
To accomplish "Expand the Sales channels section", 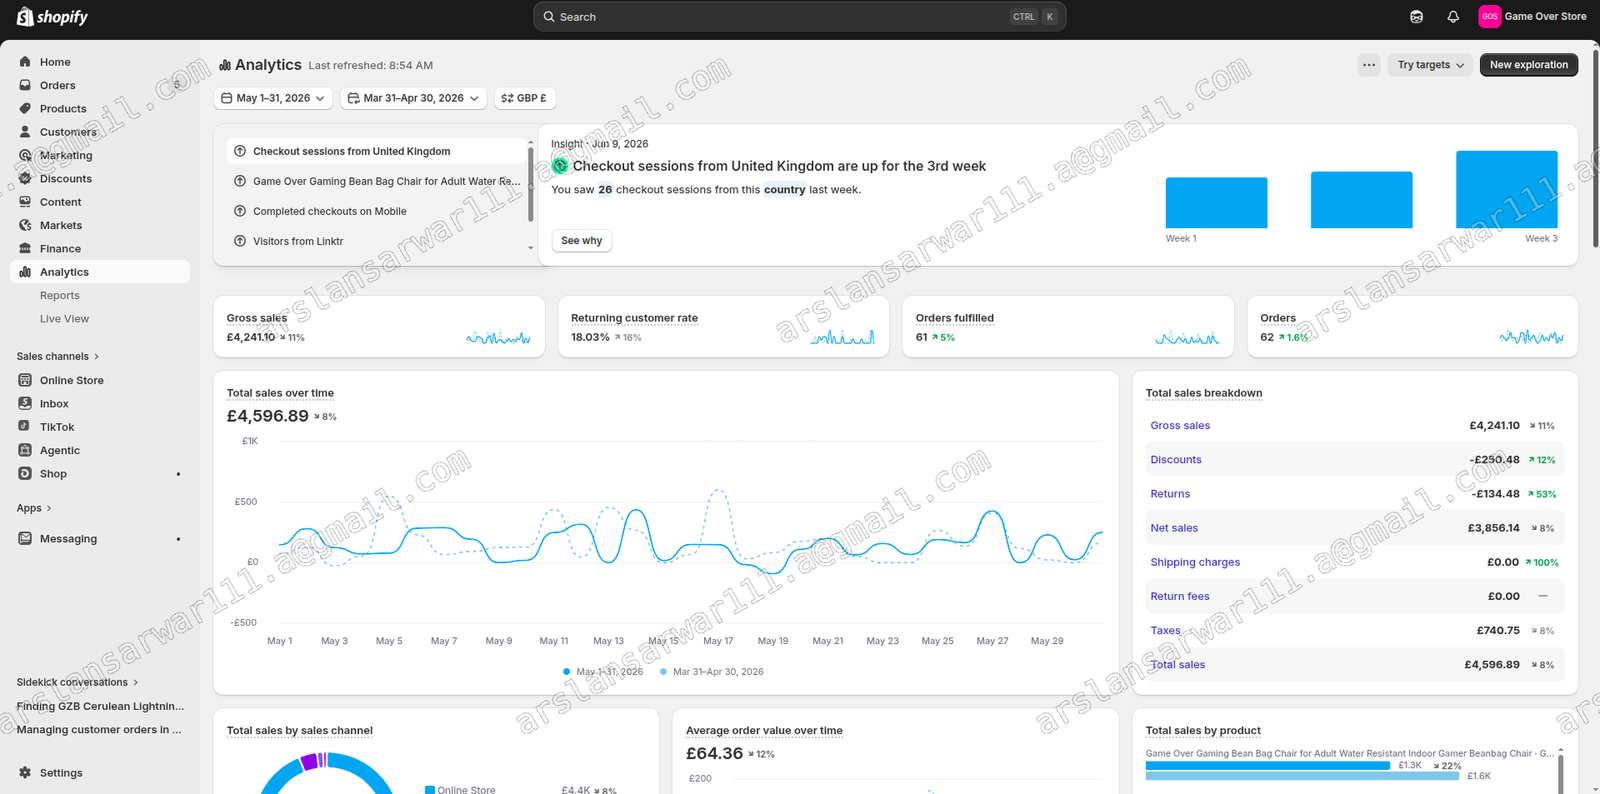I will pyautogui.click(x=58, y=357).
